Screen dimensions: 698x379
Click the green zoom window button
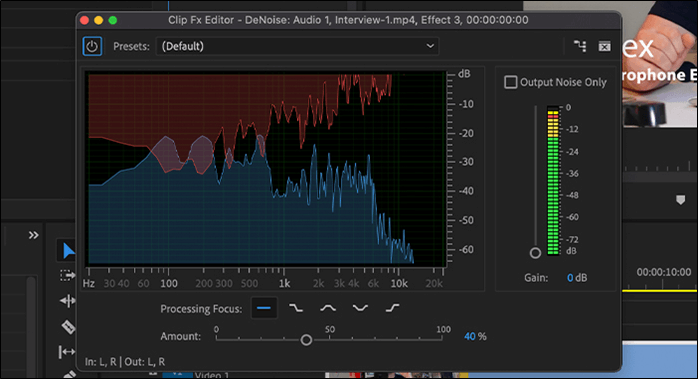[113, 20]
